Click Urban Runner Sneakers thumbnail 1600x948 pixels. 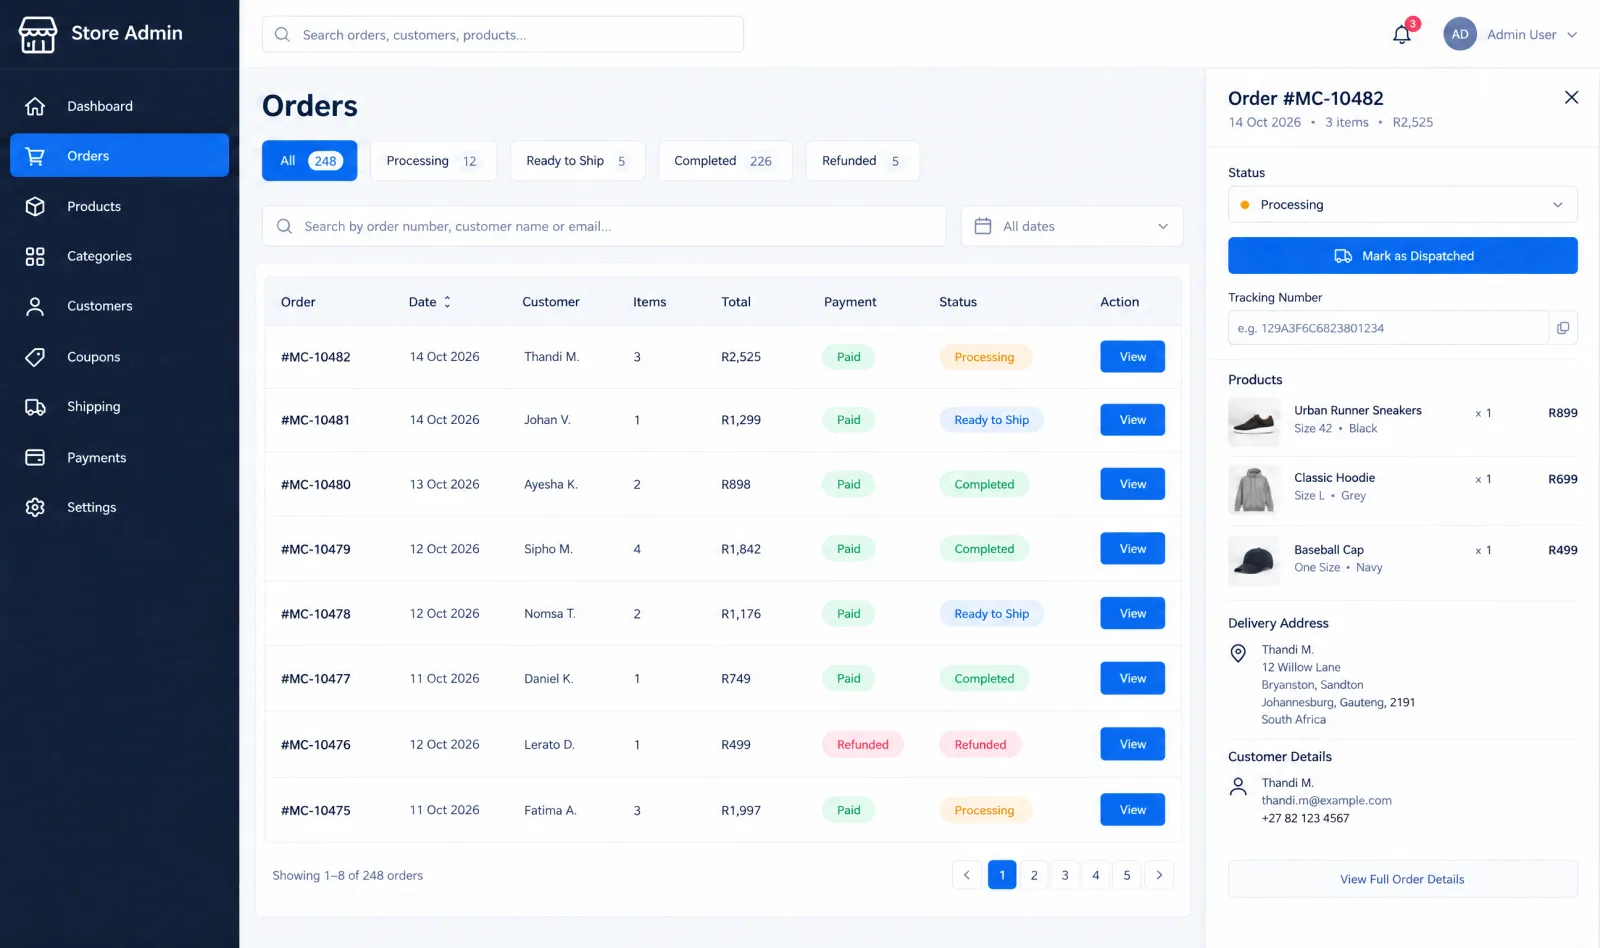coord(1254,421)
